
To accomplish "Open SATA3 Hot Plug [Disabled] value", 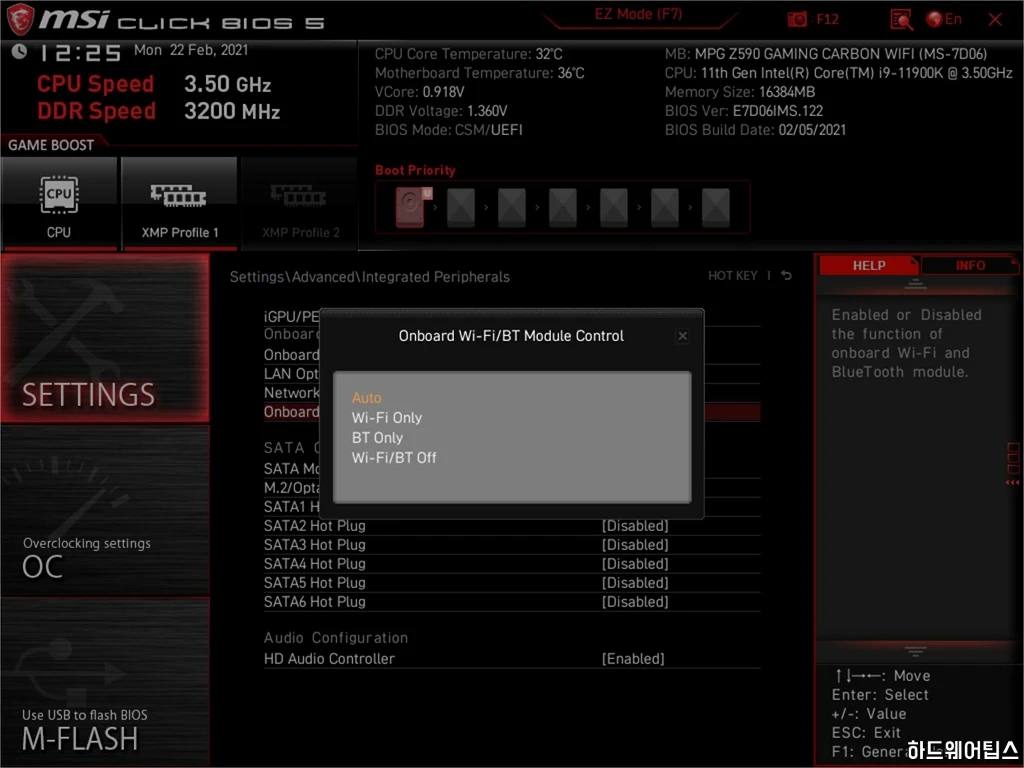I will tap(635, 545).
